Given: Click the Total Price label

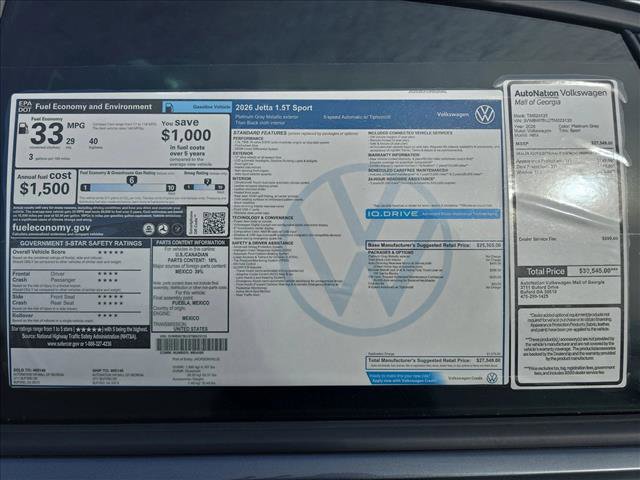Looking at the screenshot, I should coord(546,271).
